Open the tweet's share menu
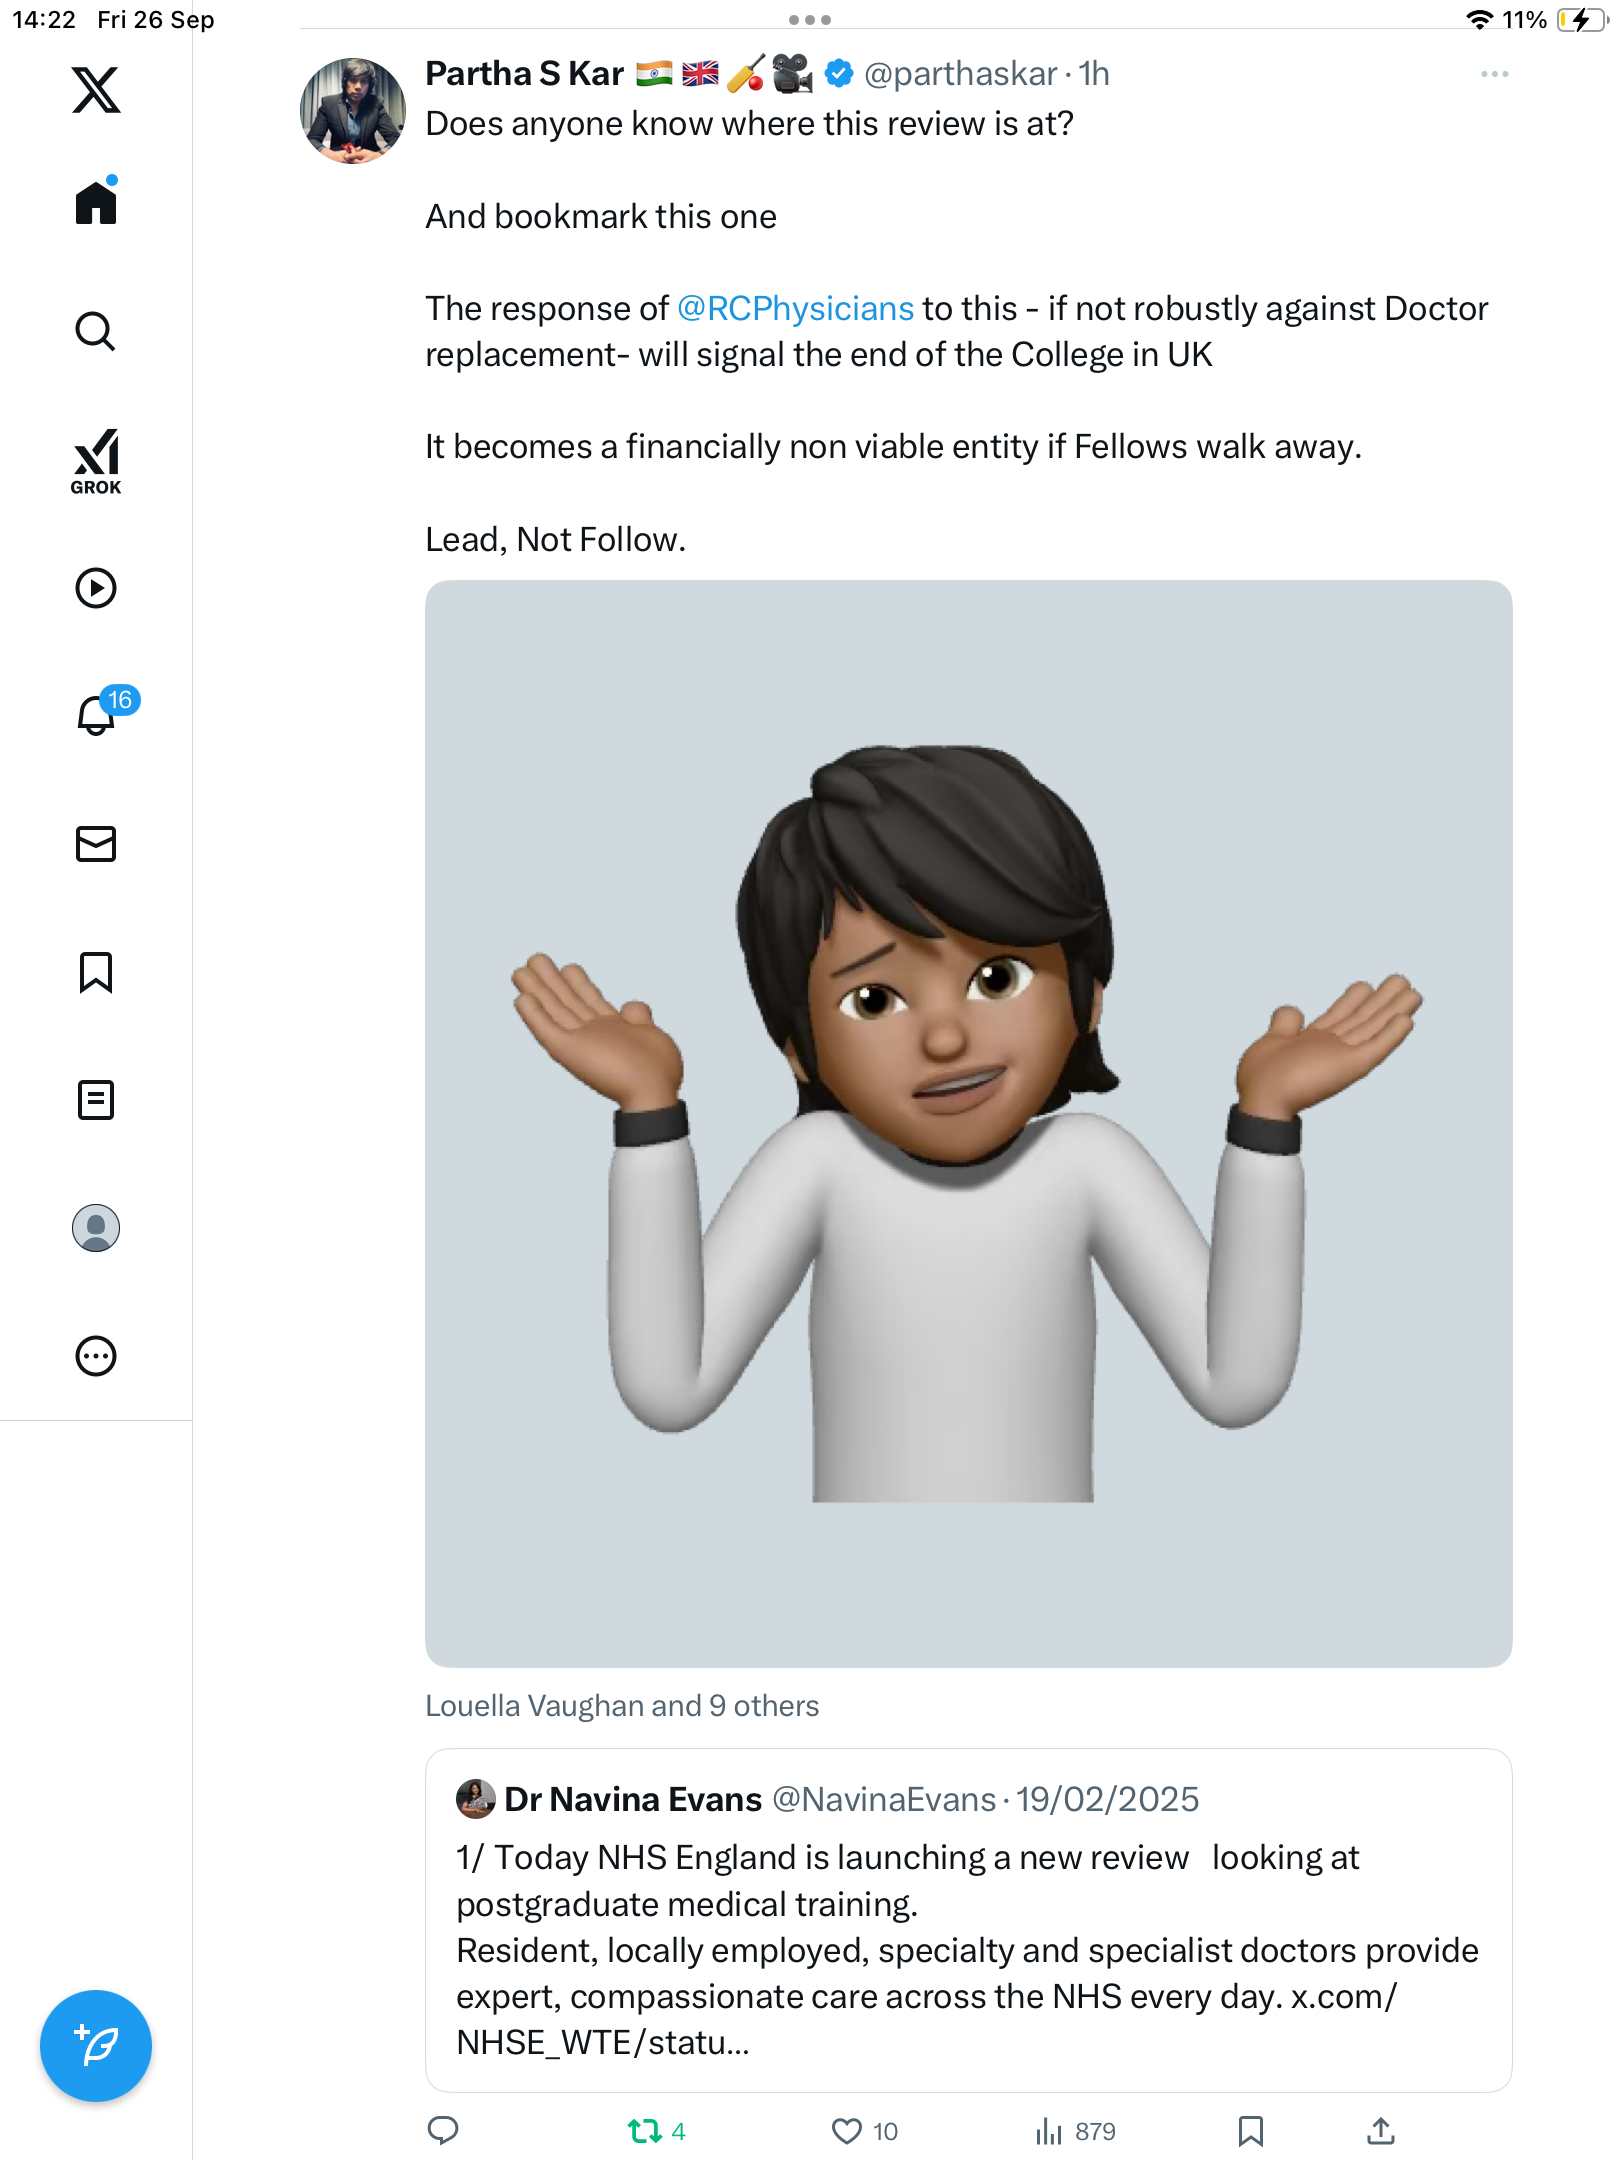Image resolution: width=1620 pixels, height=2160 pixels. click(1381, 2131)
